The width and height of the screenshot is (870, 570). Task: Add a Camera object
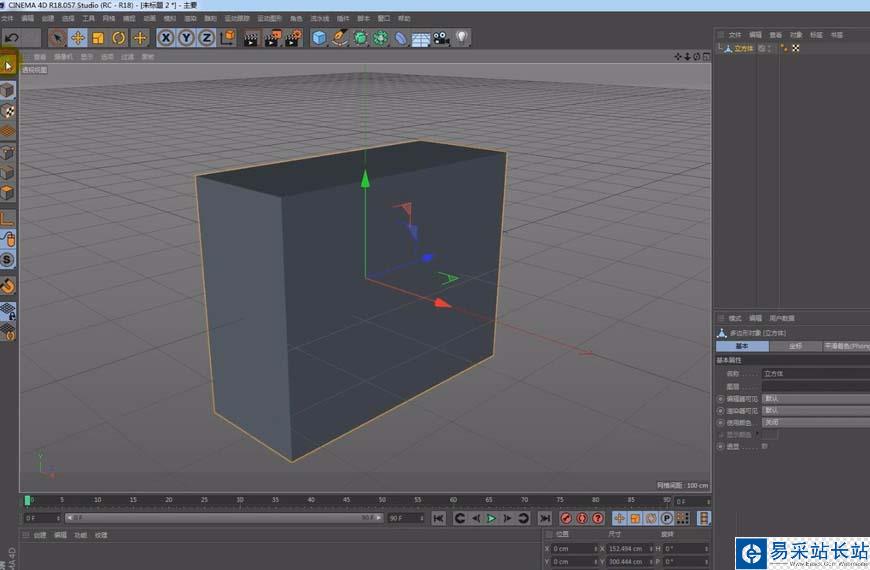[x=442, y=38]
